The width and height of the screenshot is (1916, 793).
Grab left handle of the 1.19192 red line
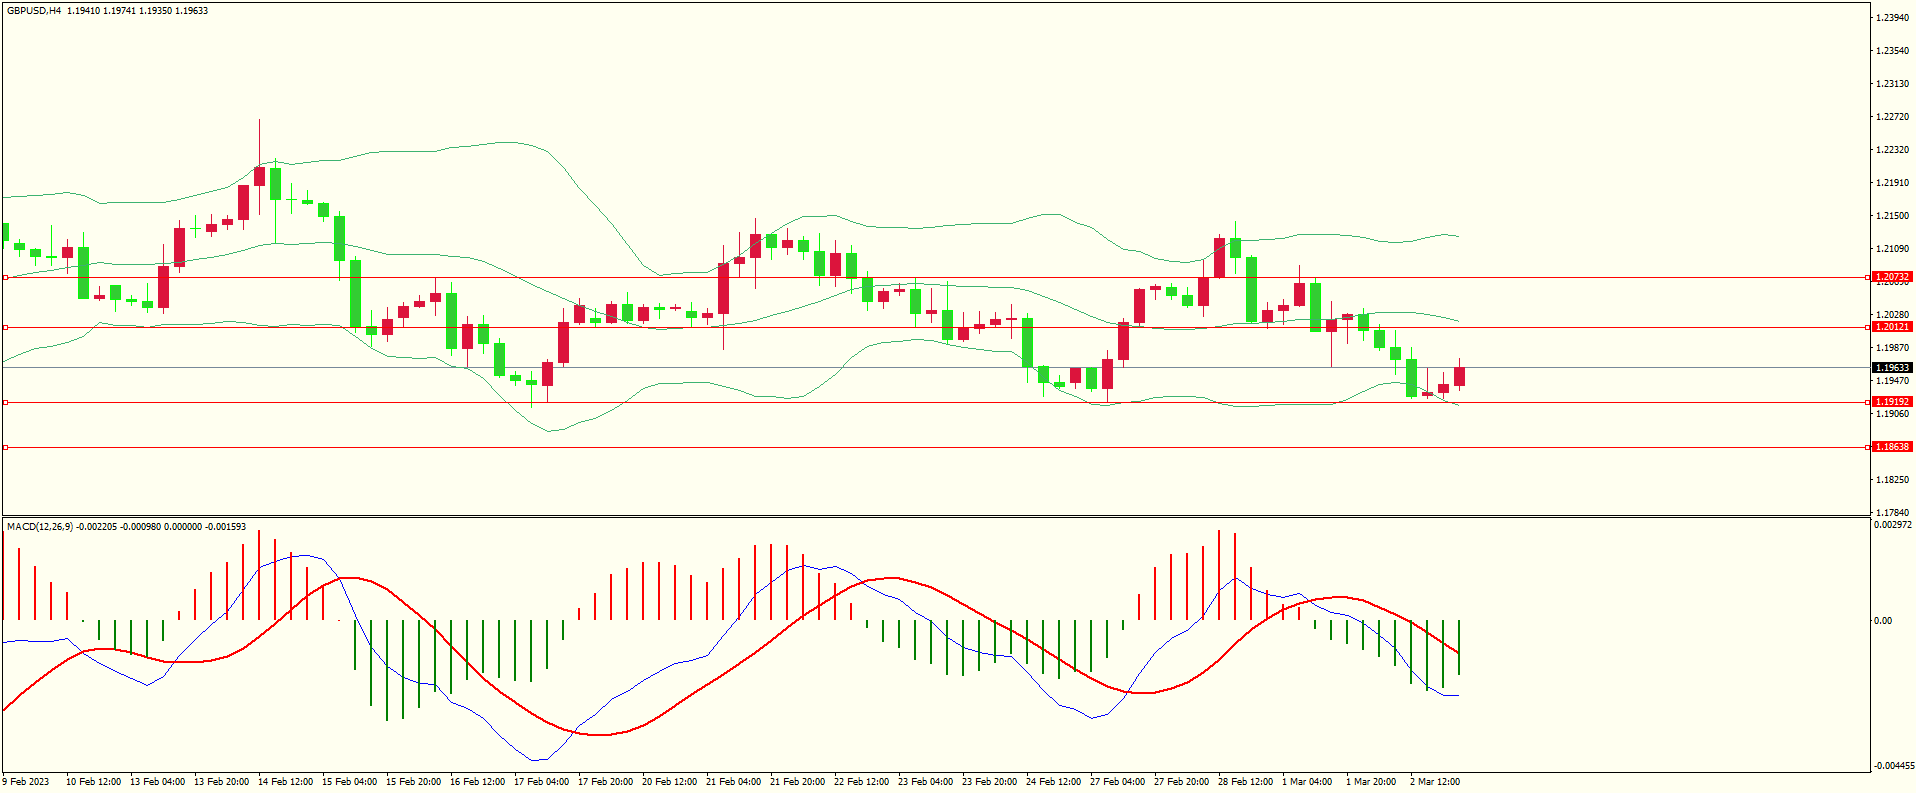[6, 402]
